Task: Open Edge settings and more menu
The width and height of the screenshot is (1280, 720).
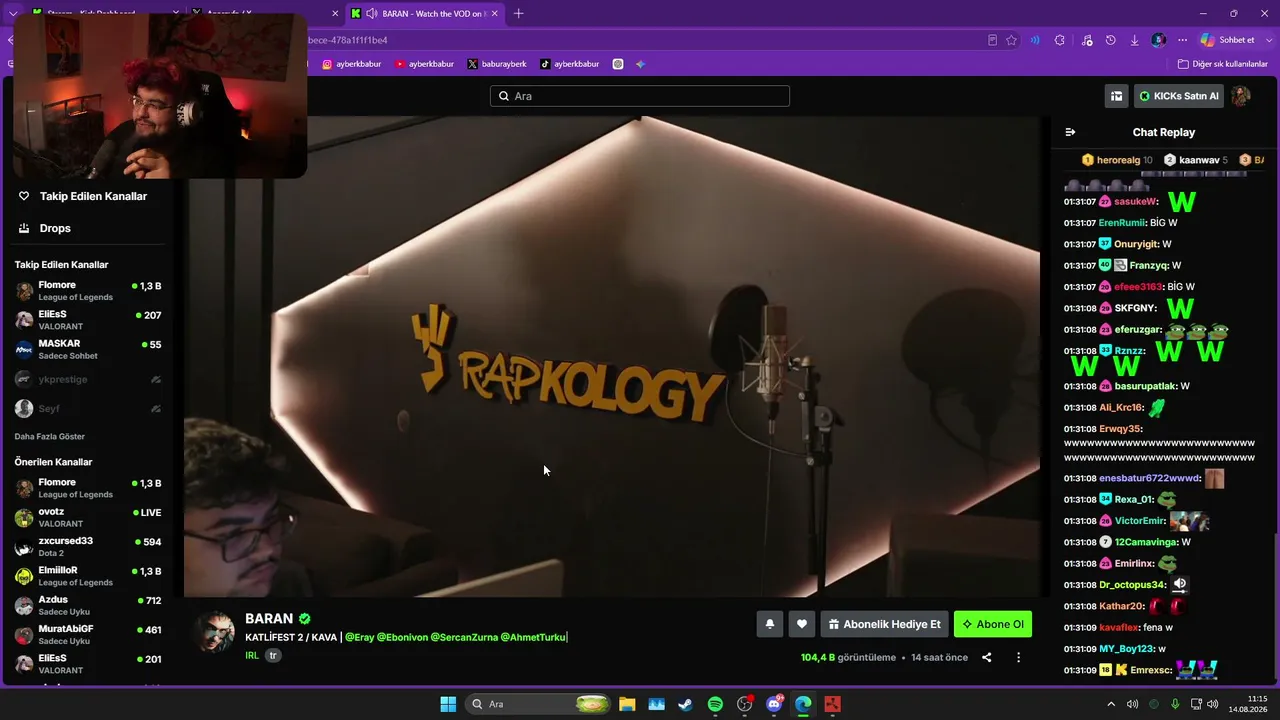Action: coord(1182,40)
